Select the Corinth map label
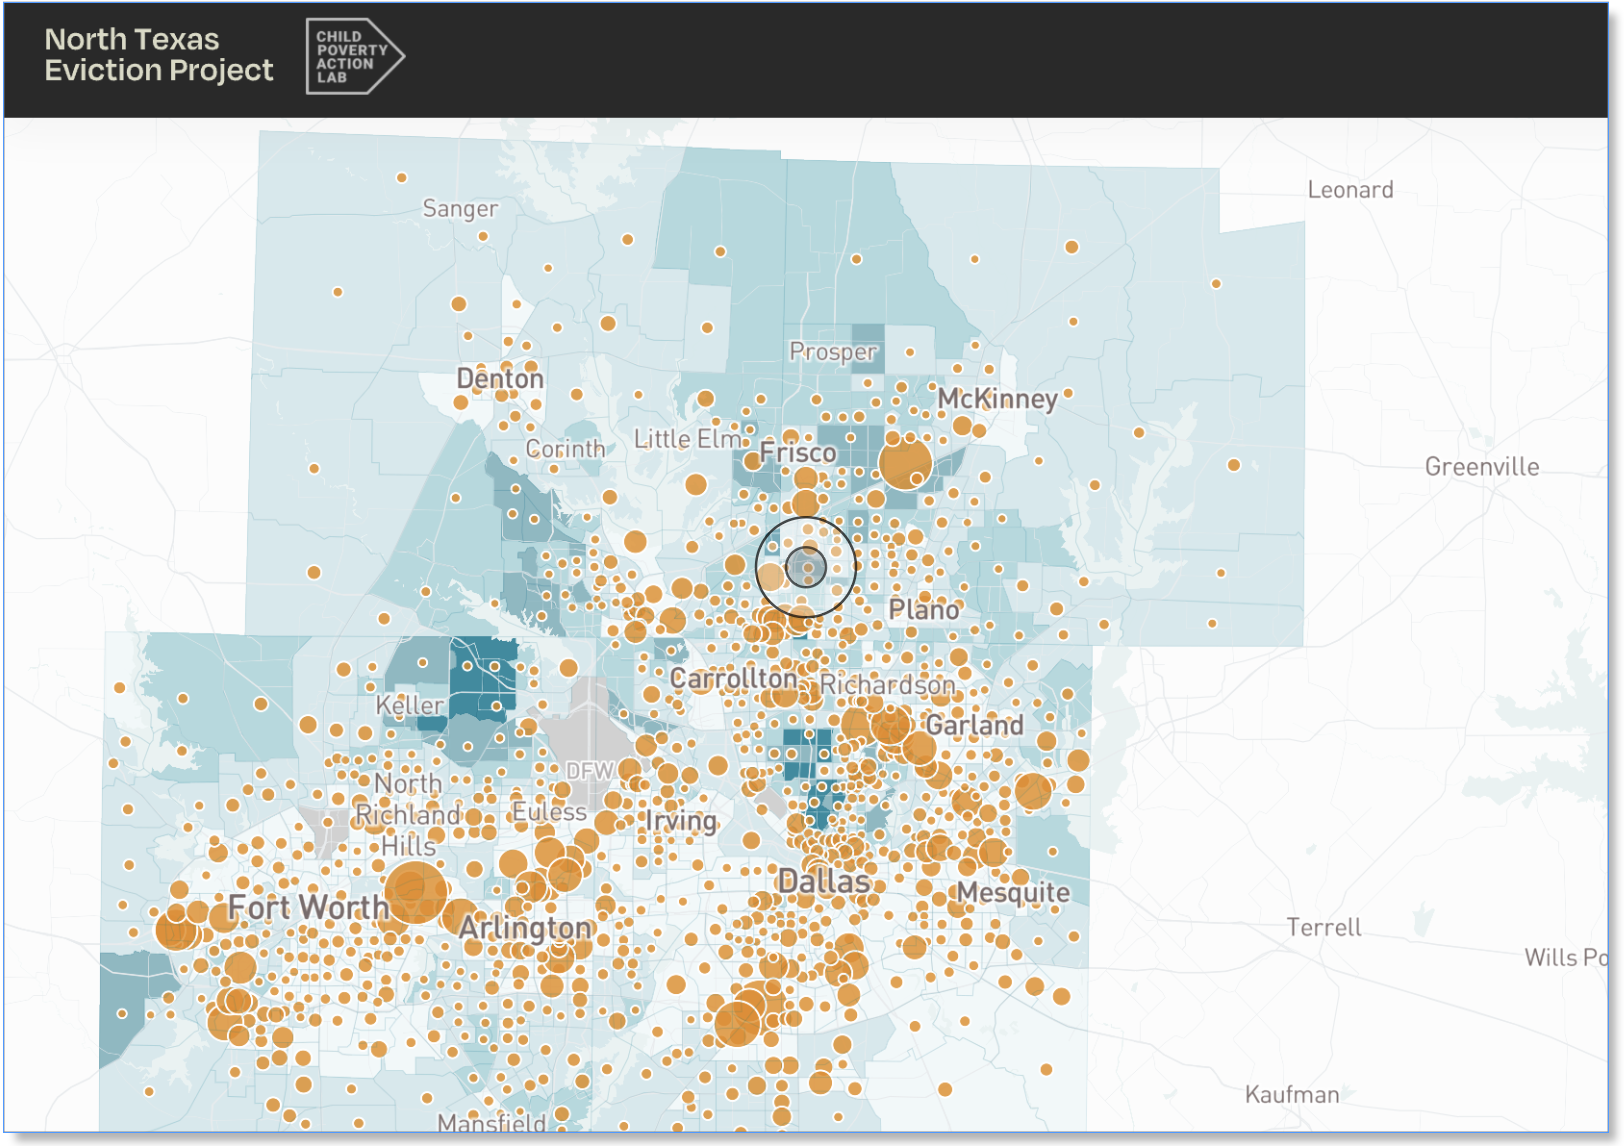Viewport: 1624px width, 1146px height. pyautogui.click(x=565, y=449)
